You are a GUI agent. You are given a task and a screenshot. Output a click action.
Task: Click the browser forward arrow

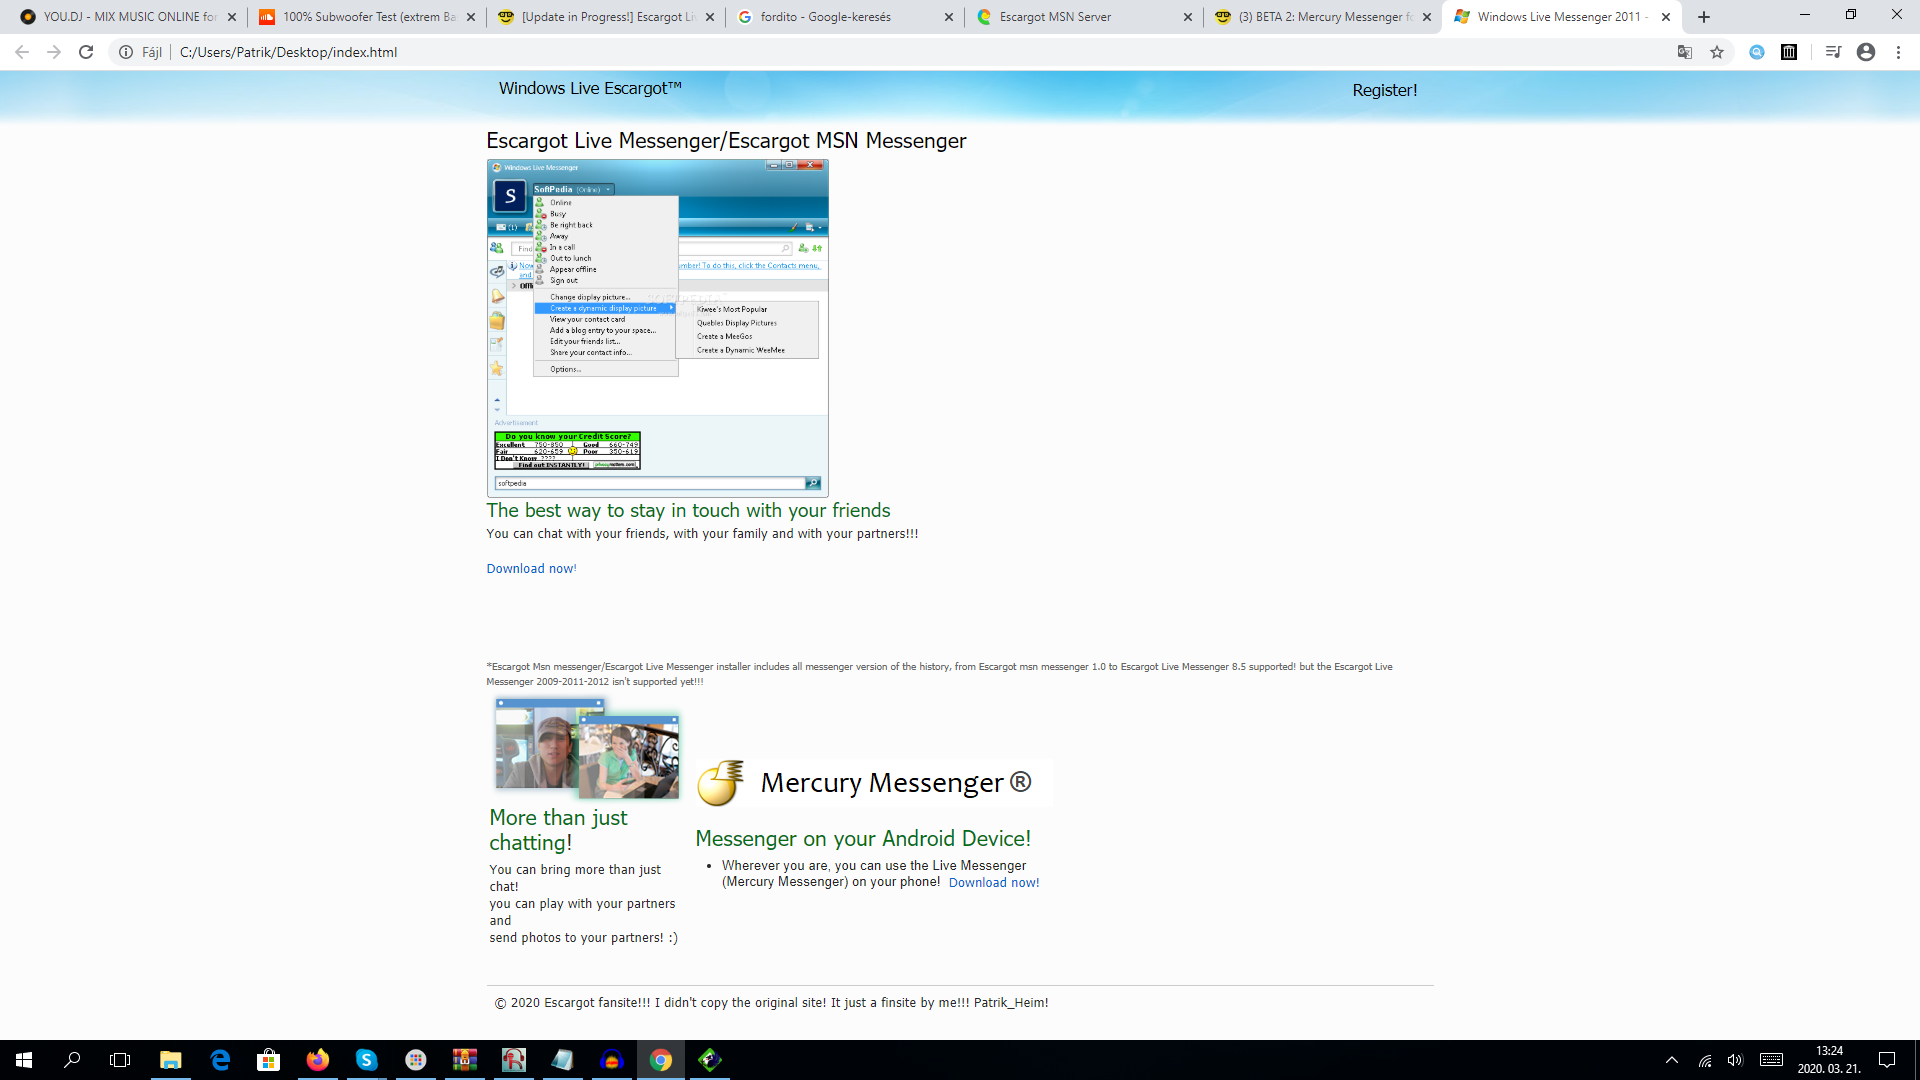point(54,52)
